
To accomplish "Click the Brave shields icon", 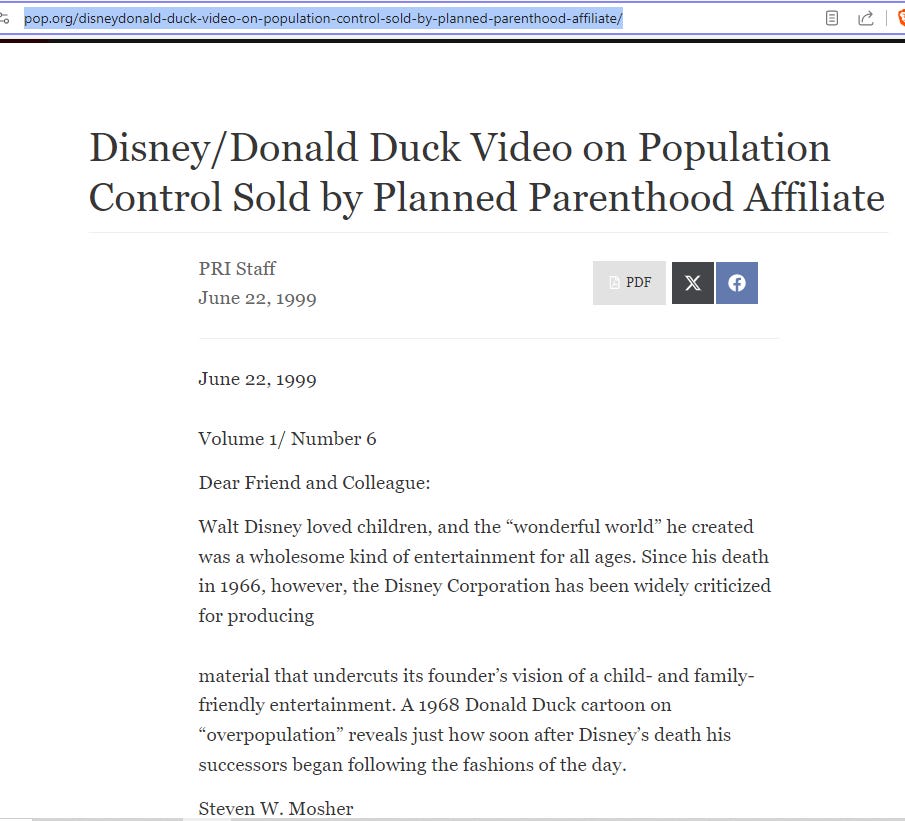I will tap(901, 18).
